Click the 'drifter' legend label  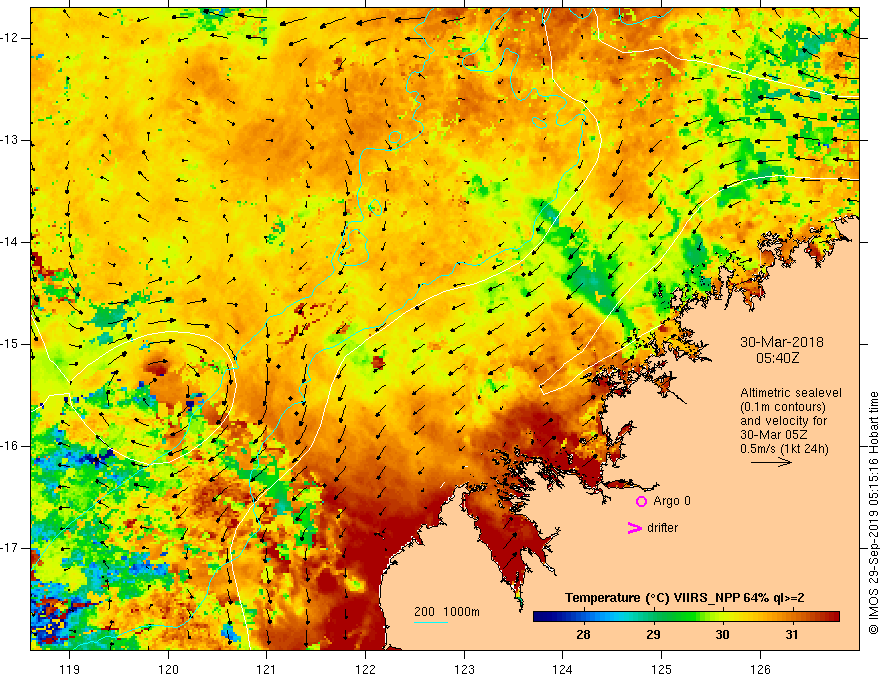(x=662, y=528)
